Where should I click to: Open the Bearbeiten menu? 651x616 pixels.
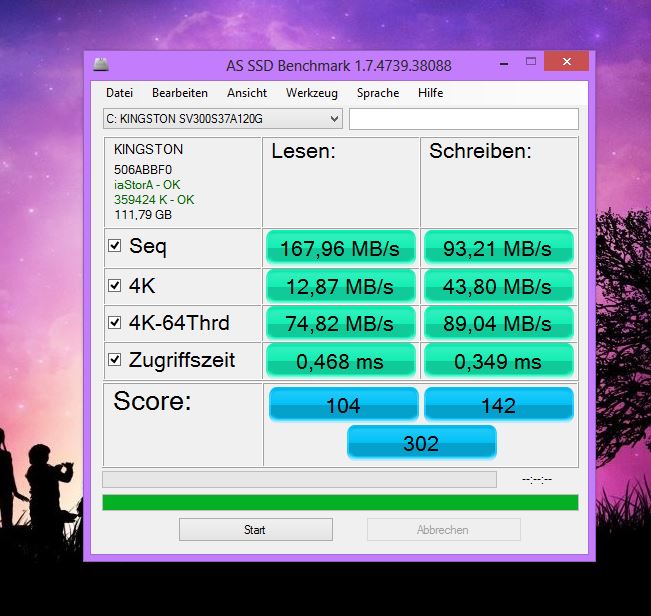tap(180, 93)
